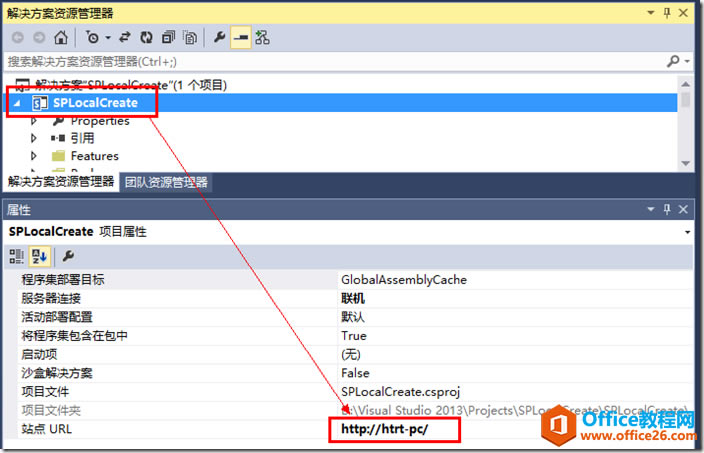Image resolution: width=704 pixels, height=453 pixels.
Task: Select the 启动项 property row
Action: point(177,354)
